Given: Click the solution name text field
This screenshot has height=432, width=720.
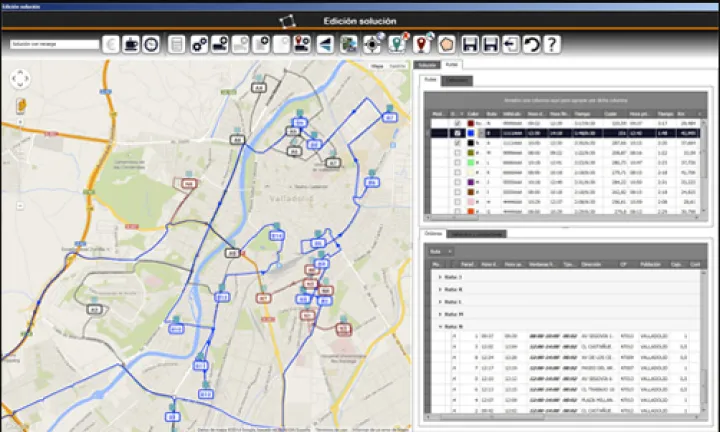Looking at the screenshot, I should coord(54,44).
